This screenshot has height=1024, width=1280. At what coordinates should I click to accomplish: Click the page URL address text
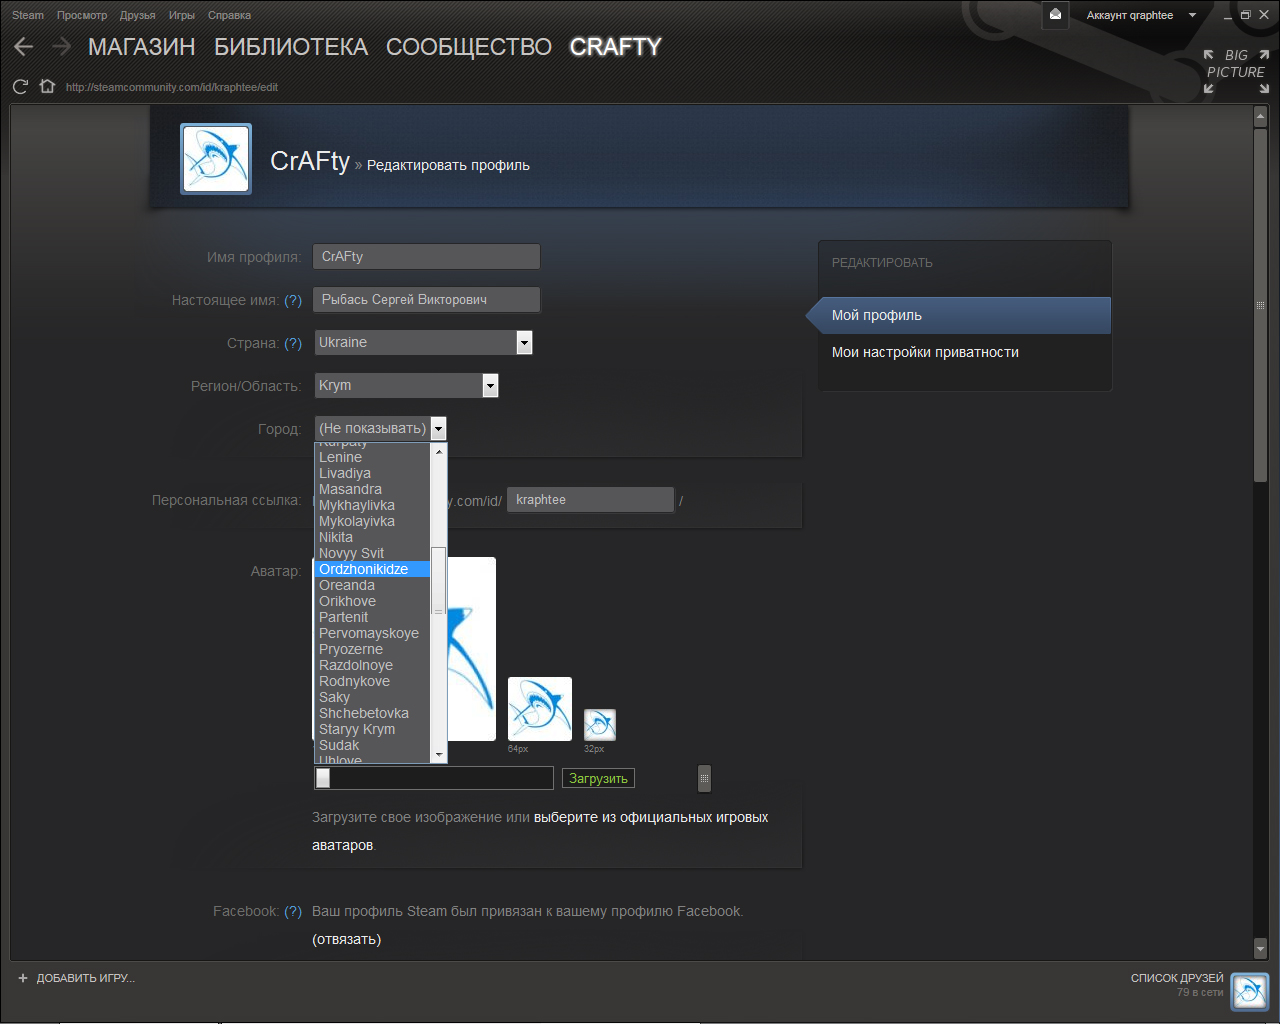point(172,87)
